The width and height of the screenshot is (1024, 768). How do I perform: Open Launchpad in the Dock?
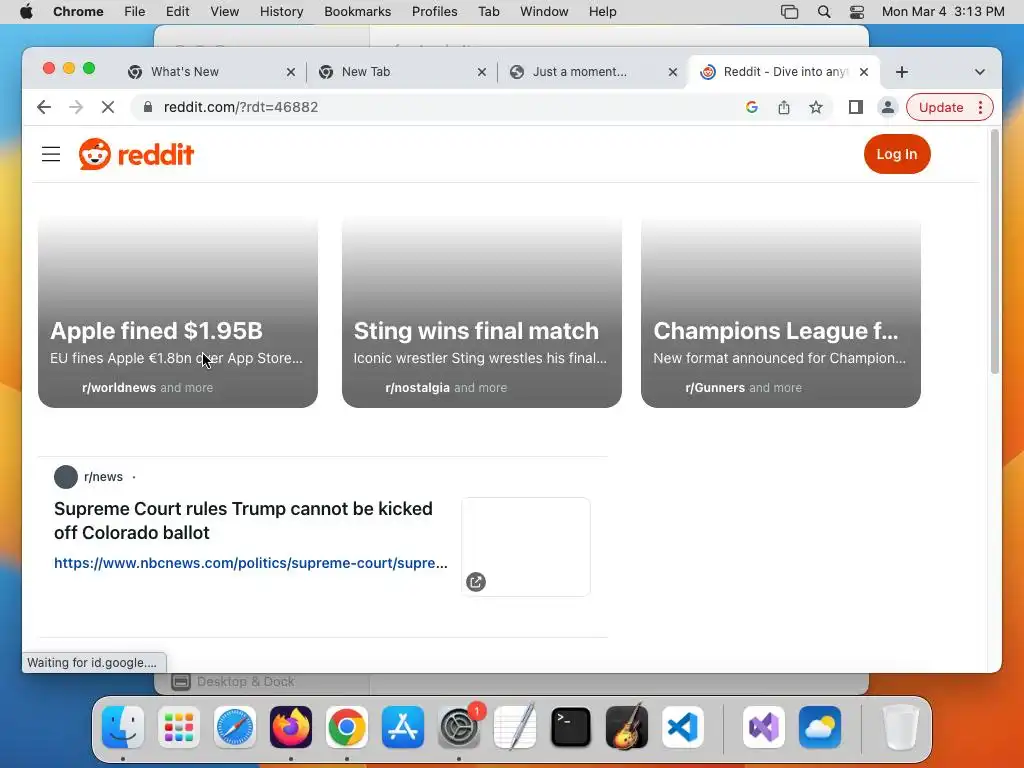click(178, 726)
